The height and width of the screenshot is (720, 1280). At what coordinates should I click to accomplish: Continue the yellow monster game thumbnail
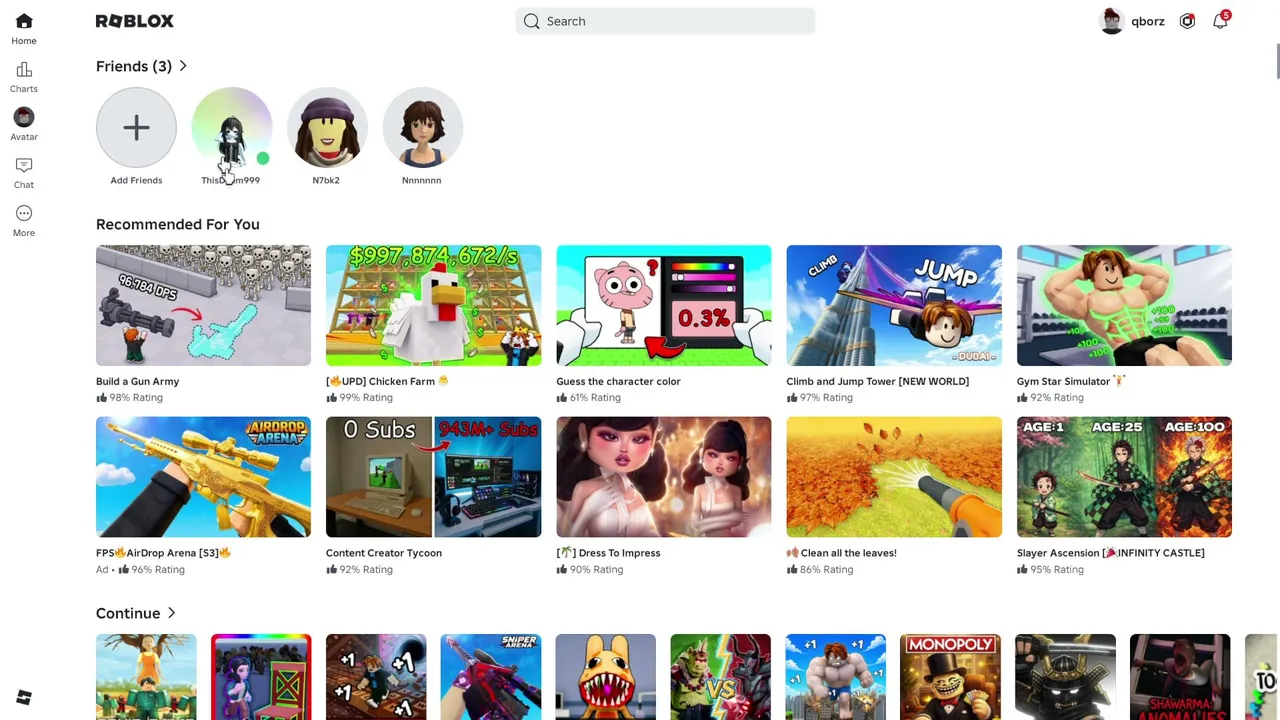click(x=606, y=677)
